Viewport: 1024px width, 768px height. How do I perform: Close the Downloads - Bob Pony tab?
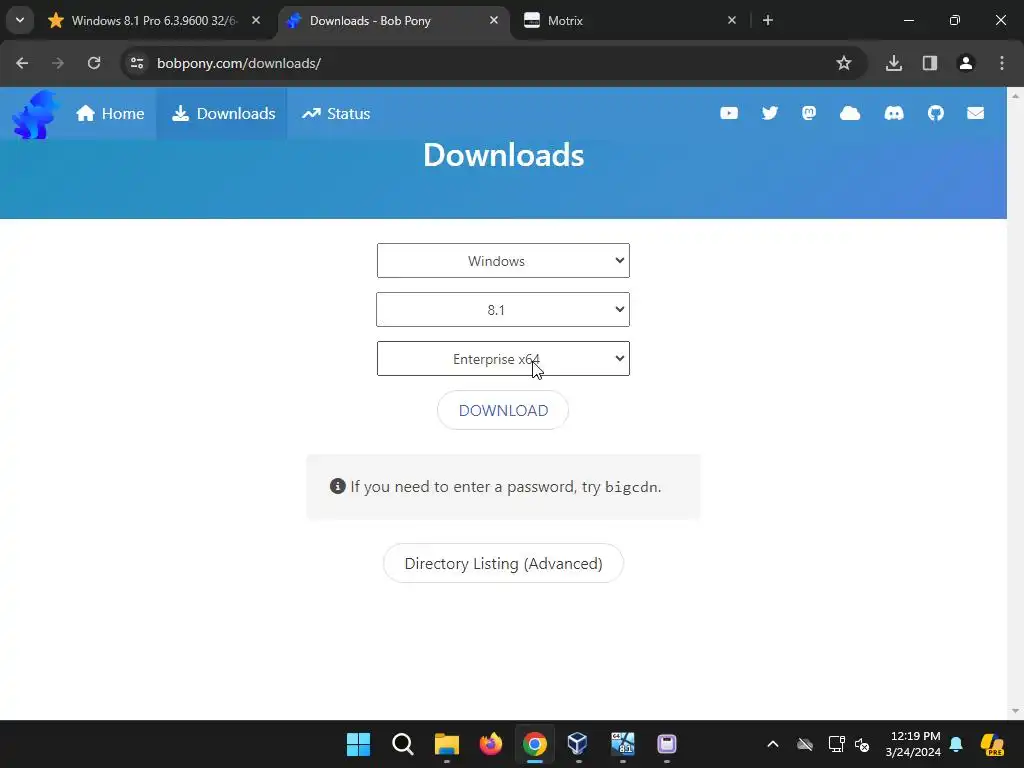494,20
